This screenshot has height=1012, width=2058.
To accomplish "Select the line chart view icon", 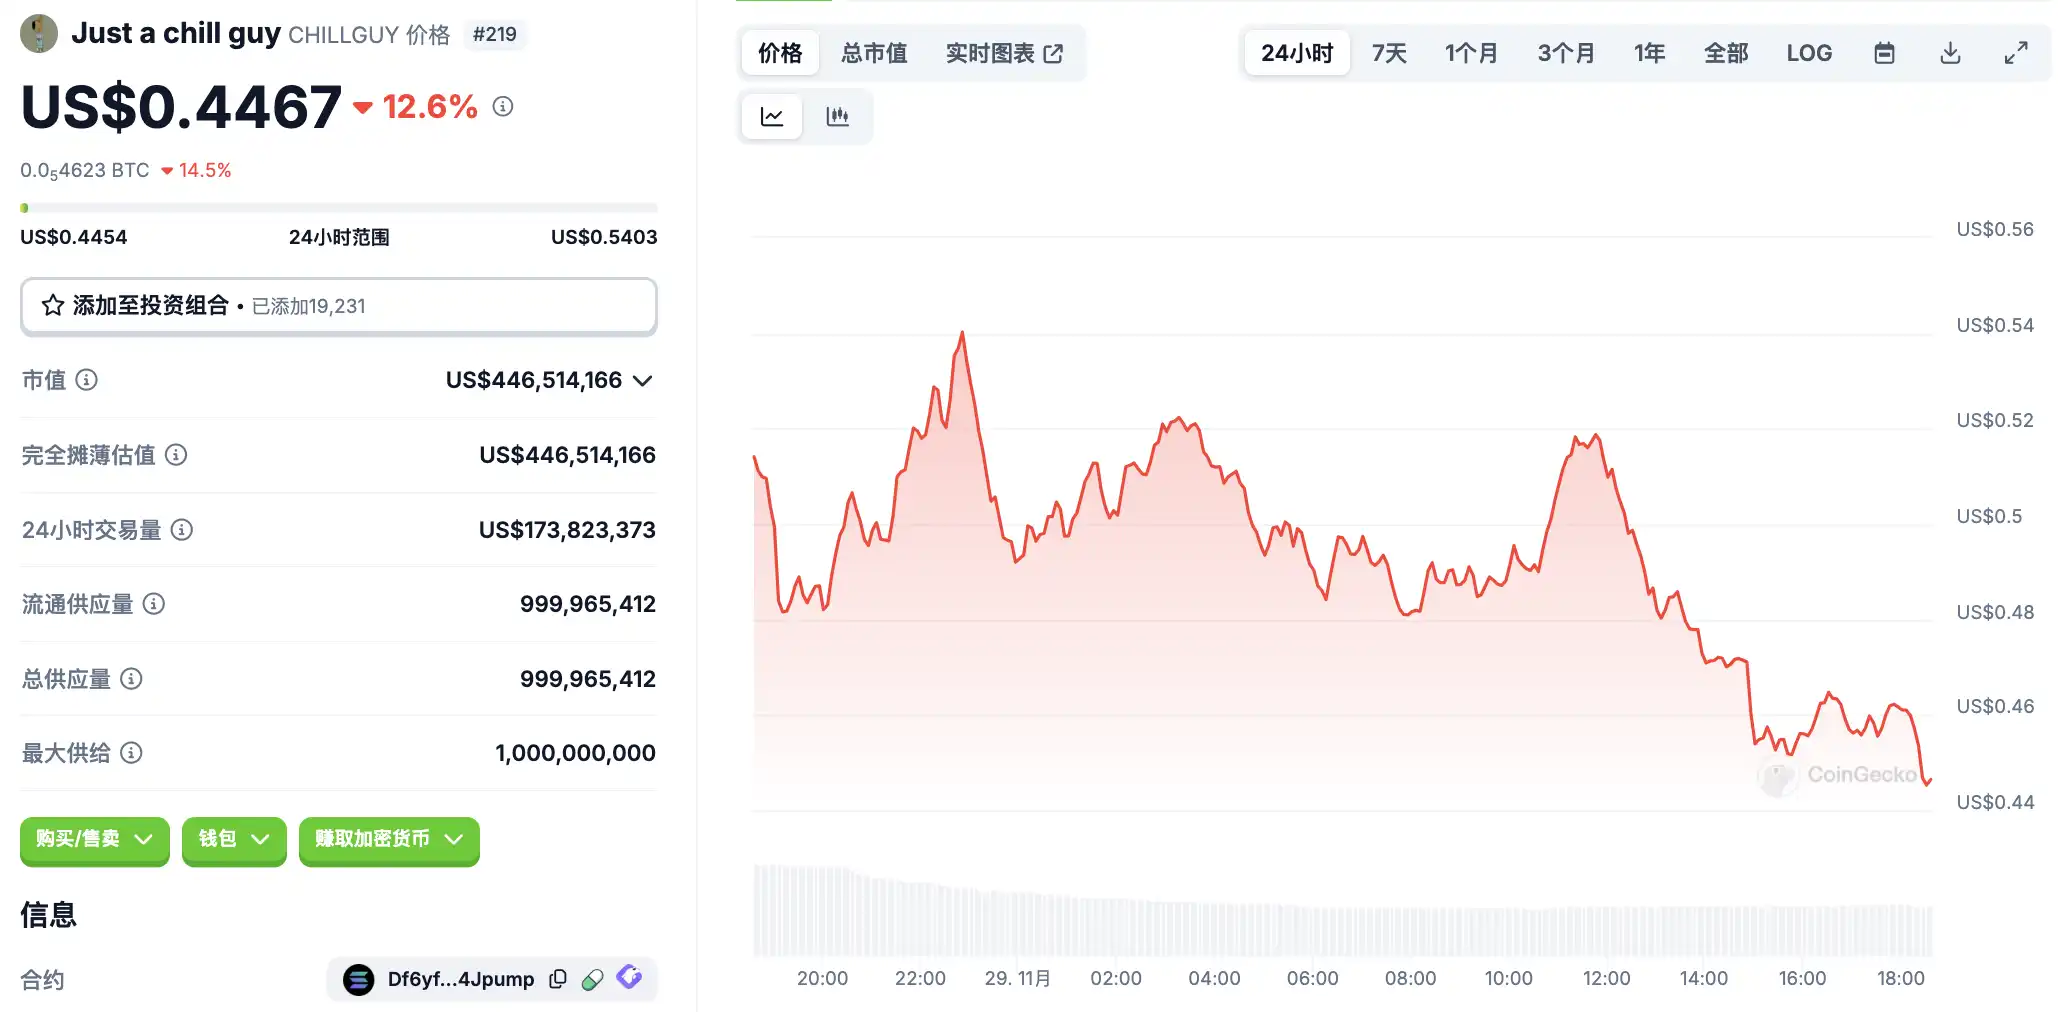I will [772, 117].
